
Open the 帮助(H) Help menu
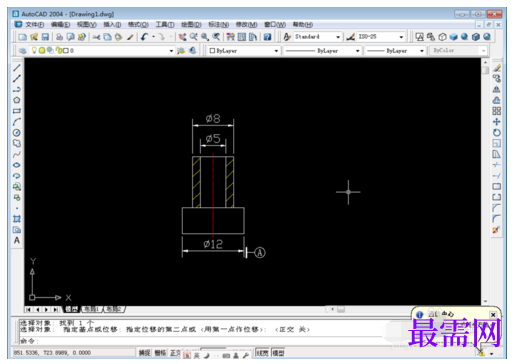coord(303,24)
